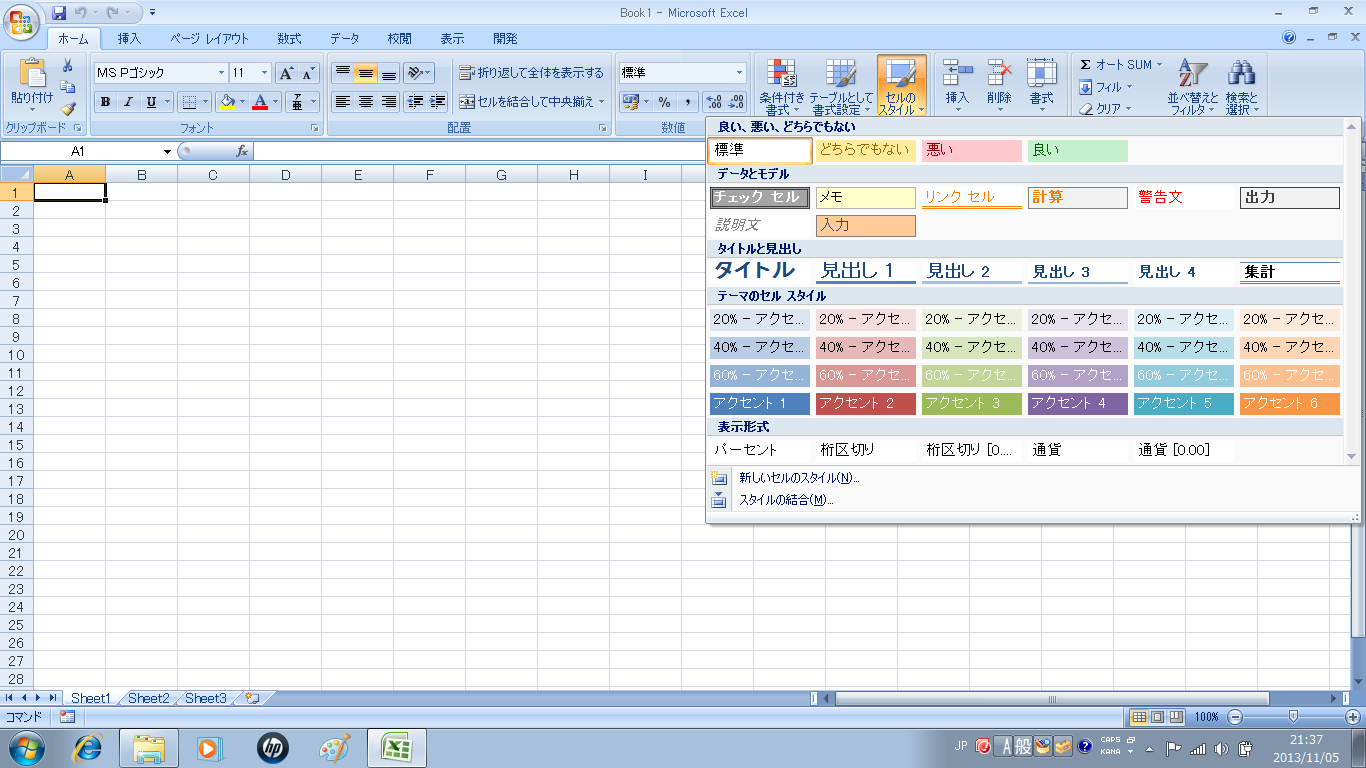Image resolution: width=1366 pixels, height=768 pixels.
Task: Open the font name dropdown
Action: [221, 73]
